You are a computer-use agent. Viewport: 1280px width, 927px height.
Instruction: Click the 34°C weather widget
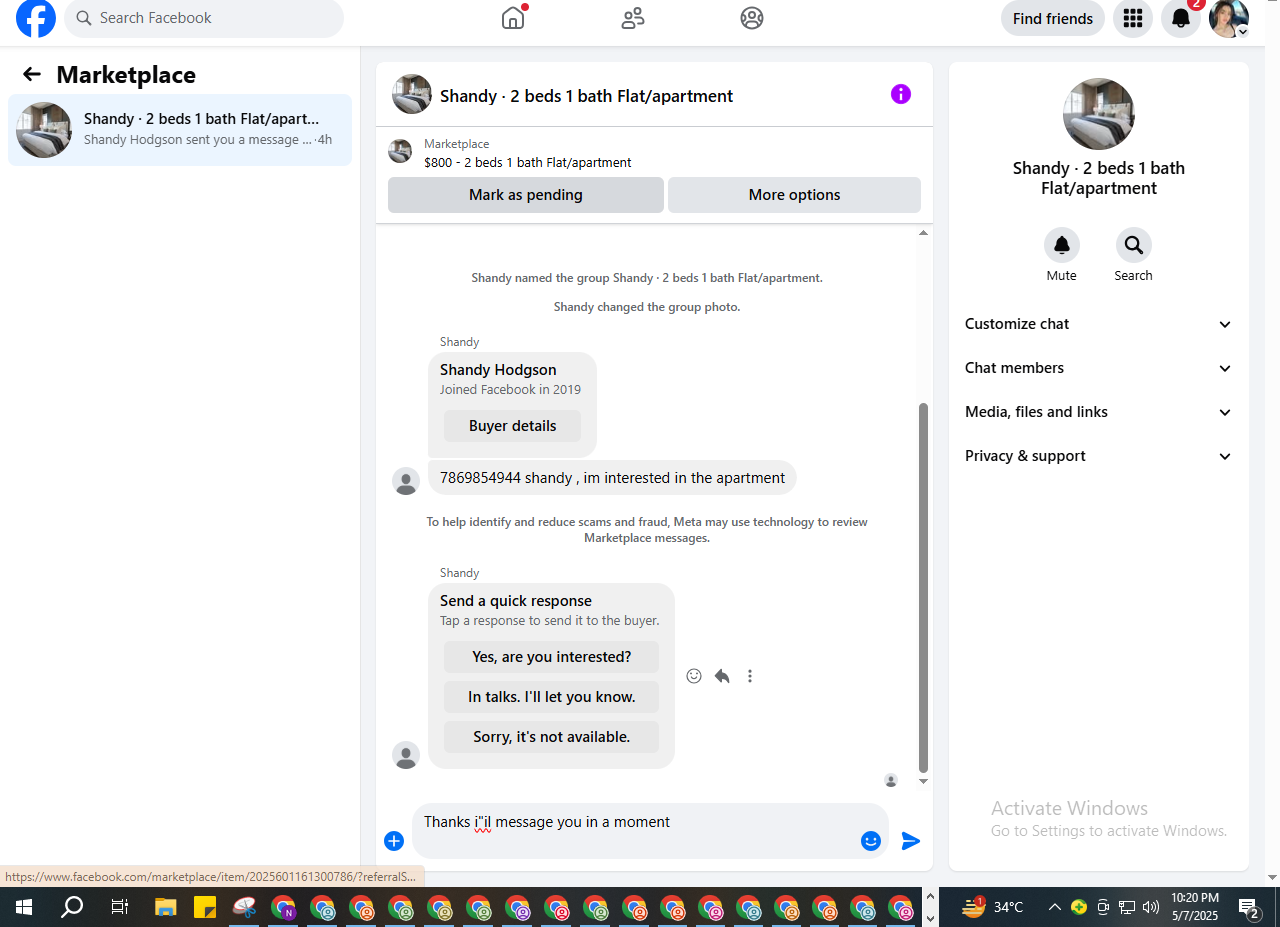[x=993, y=907]
